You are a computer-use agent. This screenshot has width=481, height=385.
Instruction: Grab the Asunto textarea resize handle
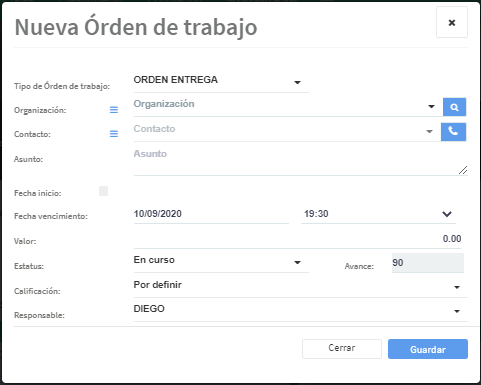463,170
